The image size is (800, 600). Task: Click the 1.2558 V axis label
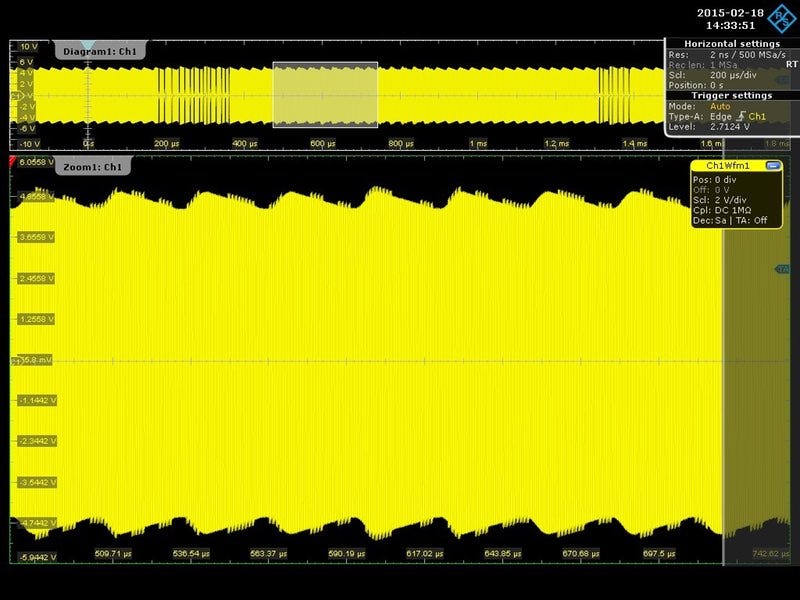[36, 319]
